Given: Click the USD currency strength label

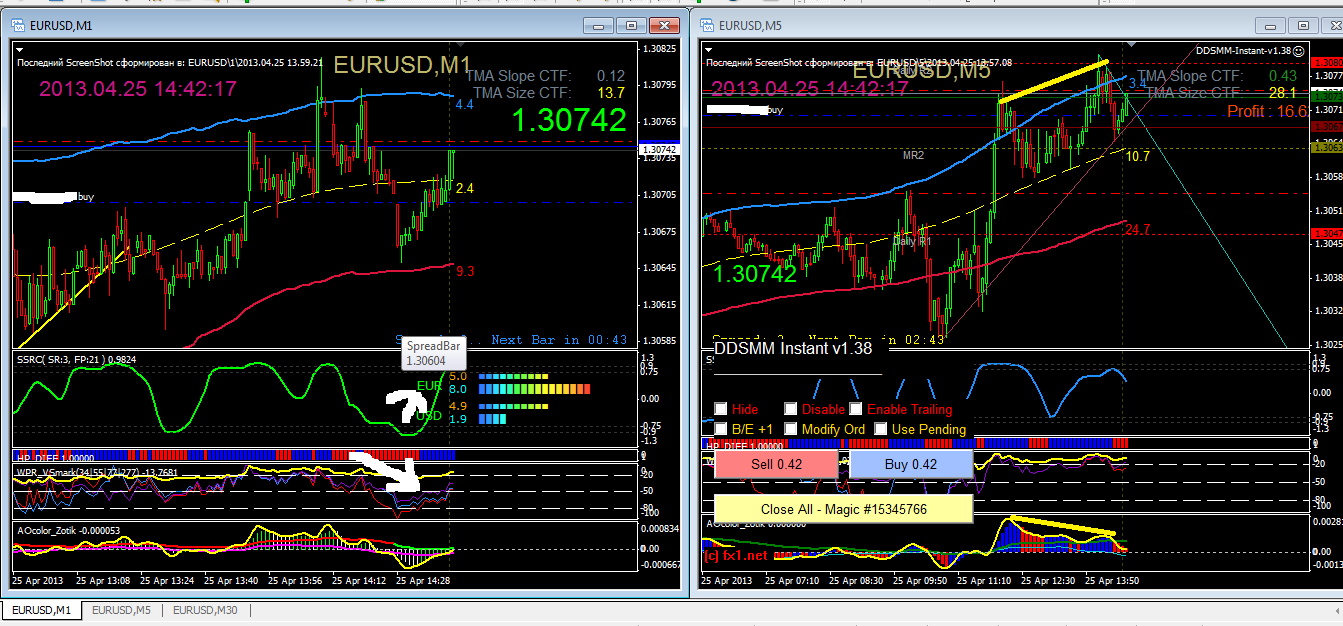Looking at the screenshot, I should [429, 415].
